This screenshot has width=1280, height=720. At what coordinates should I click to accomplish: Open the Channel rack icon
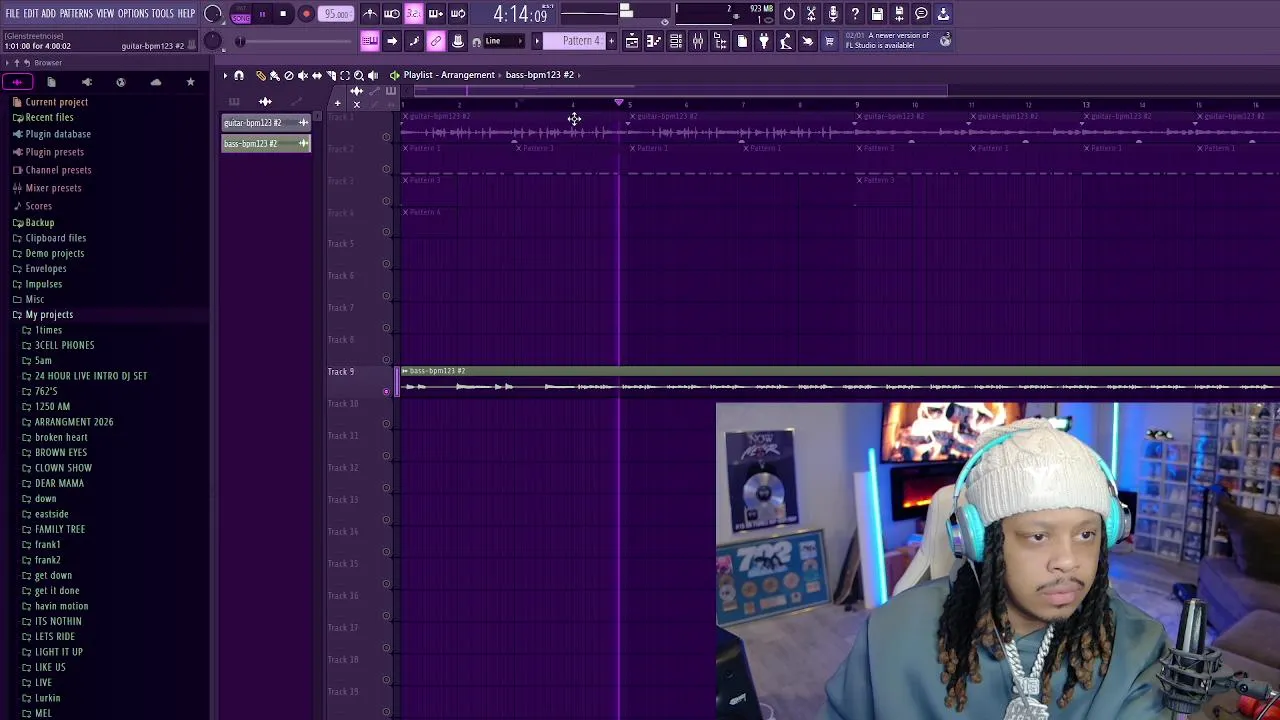click(x=676, y=41)
